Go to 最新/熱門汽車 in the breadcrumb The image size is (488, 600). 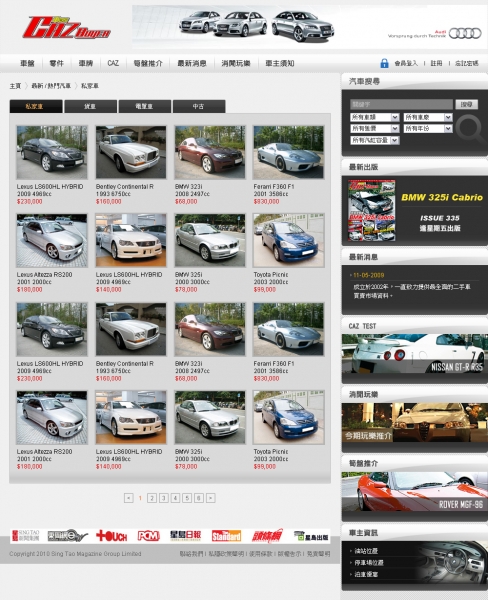tap(51, 86)
